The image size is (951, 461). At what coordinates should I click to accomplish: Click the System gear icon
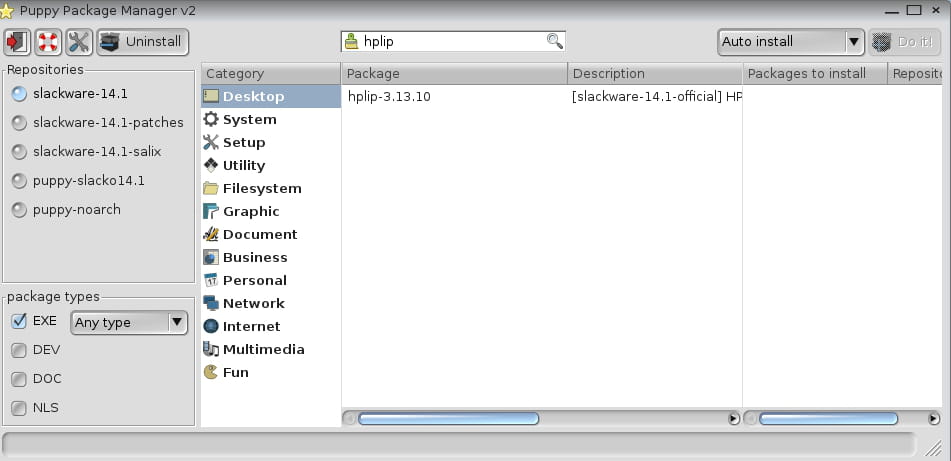210,119
